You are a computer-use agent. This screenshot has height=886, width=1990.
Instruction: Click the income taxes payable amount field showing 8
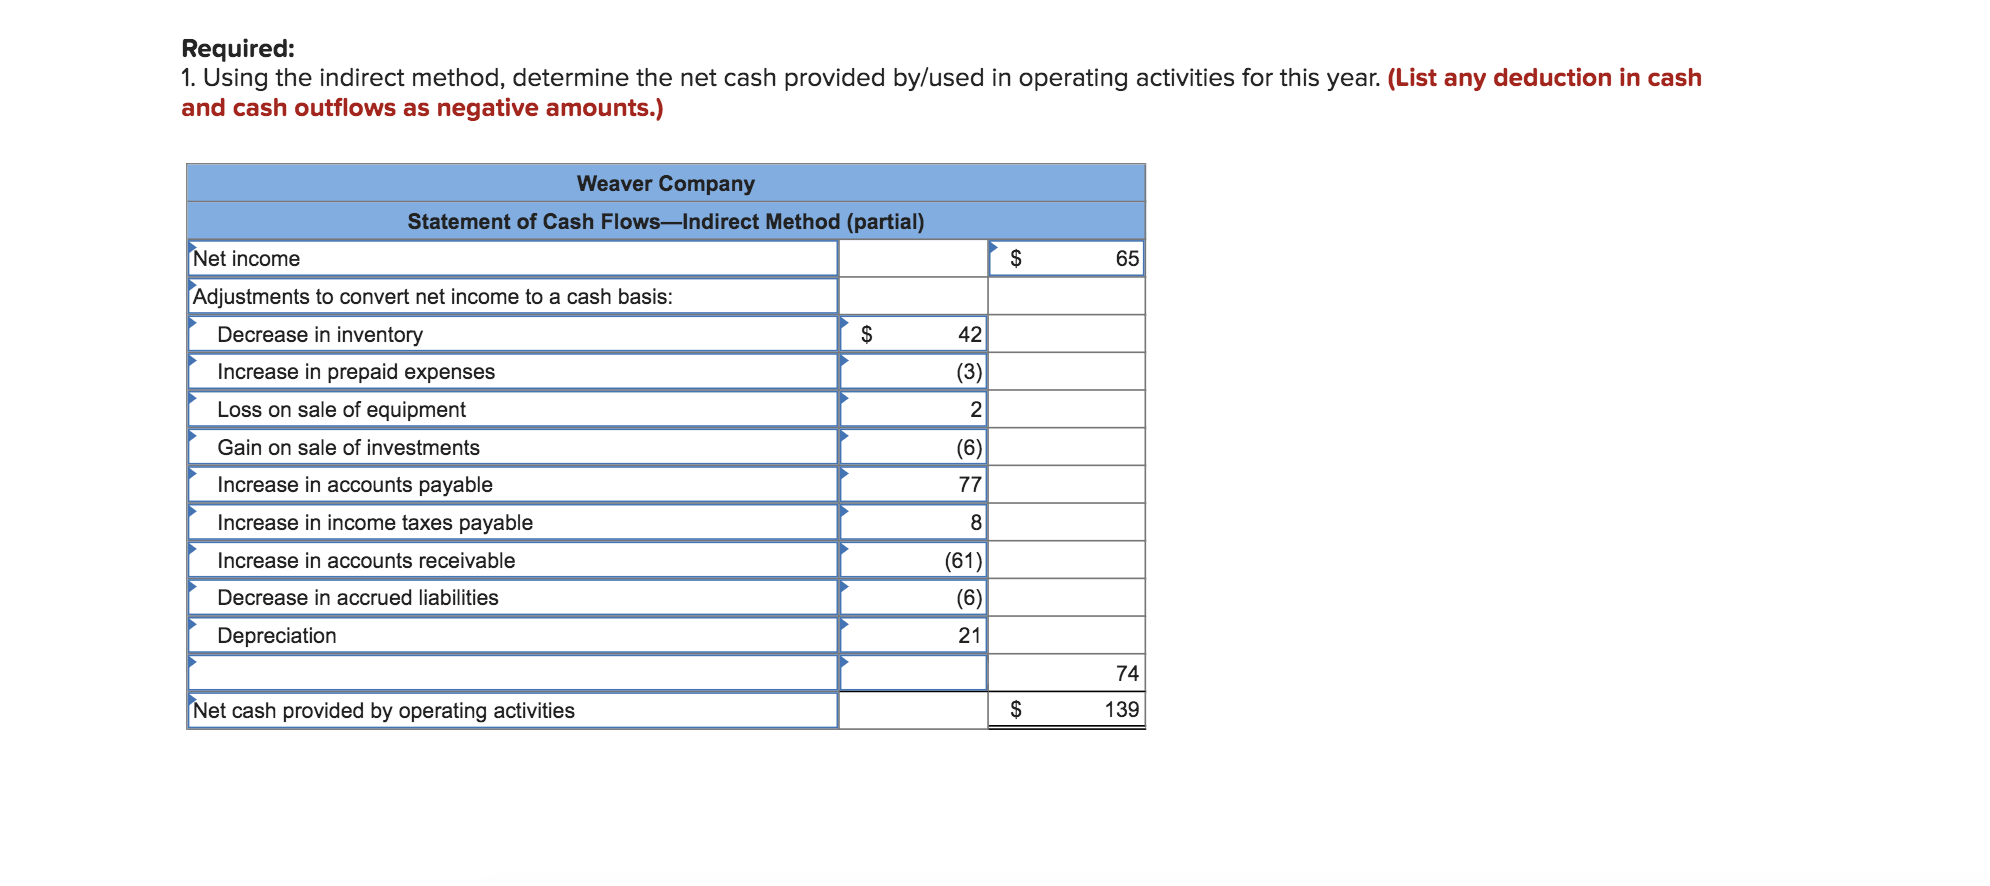click(913, 522)
